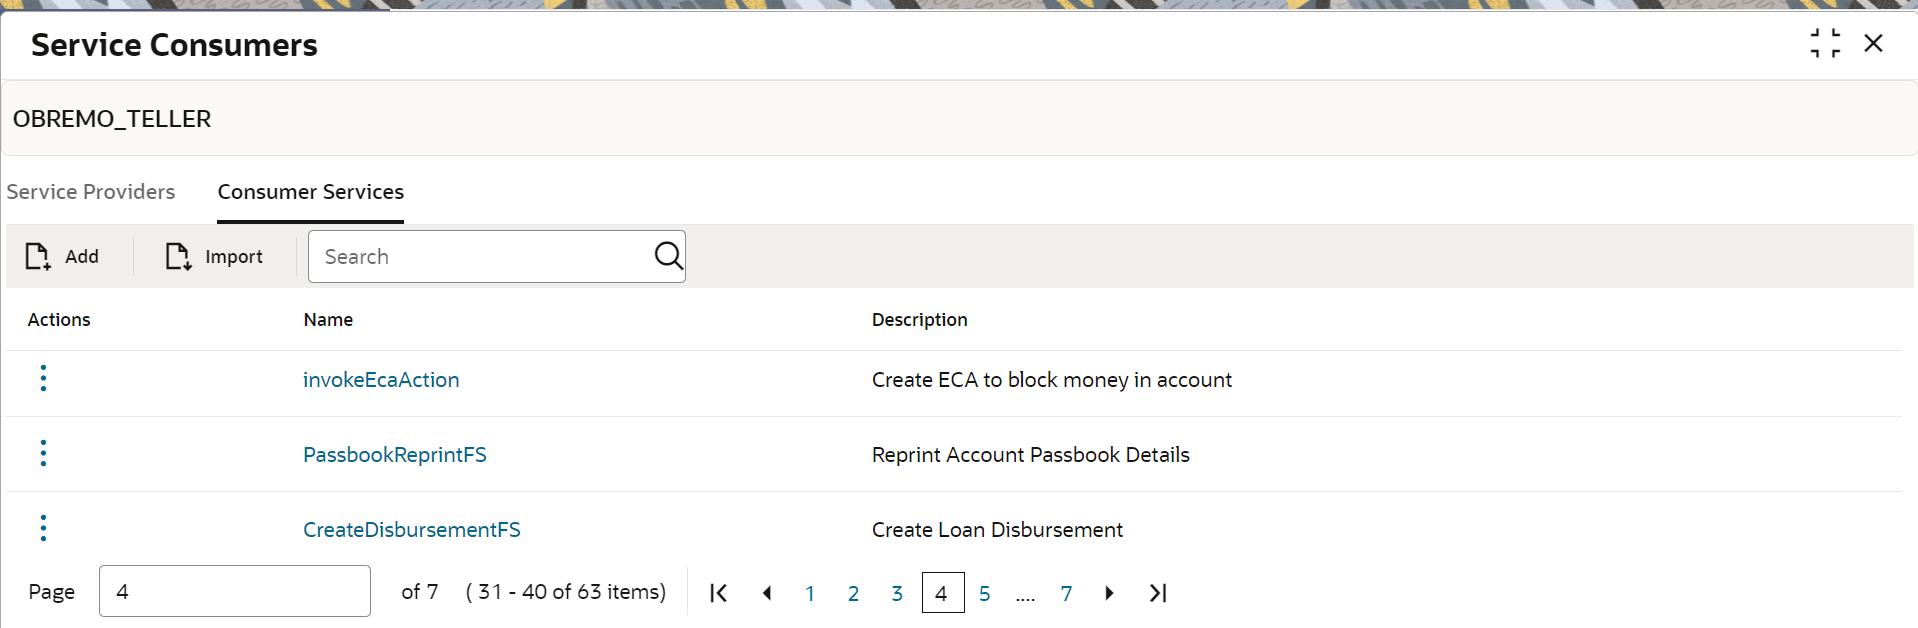
Task: Click the Page number input box
Action: click(x=235, y=591)
